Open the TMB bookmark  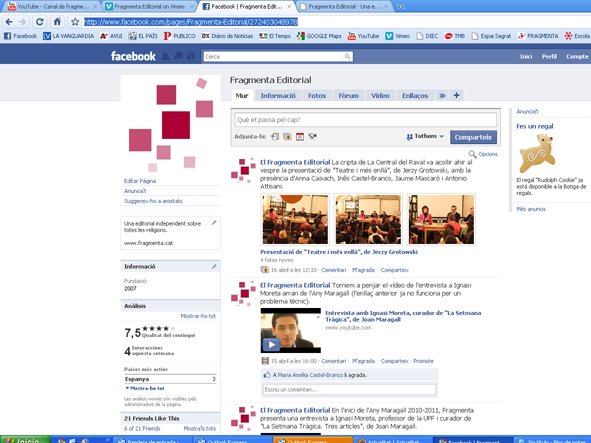point(455,36)
